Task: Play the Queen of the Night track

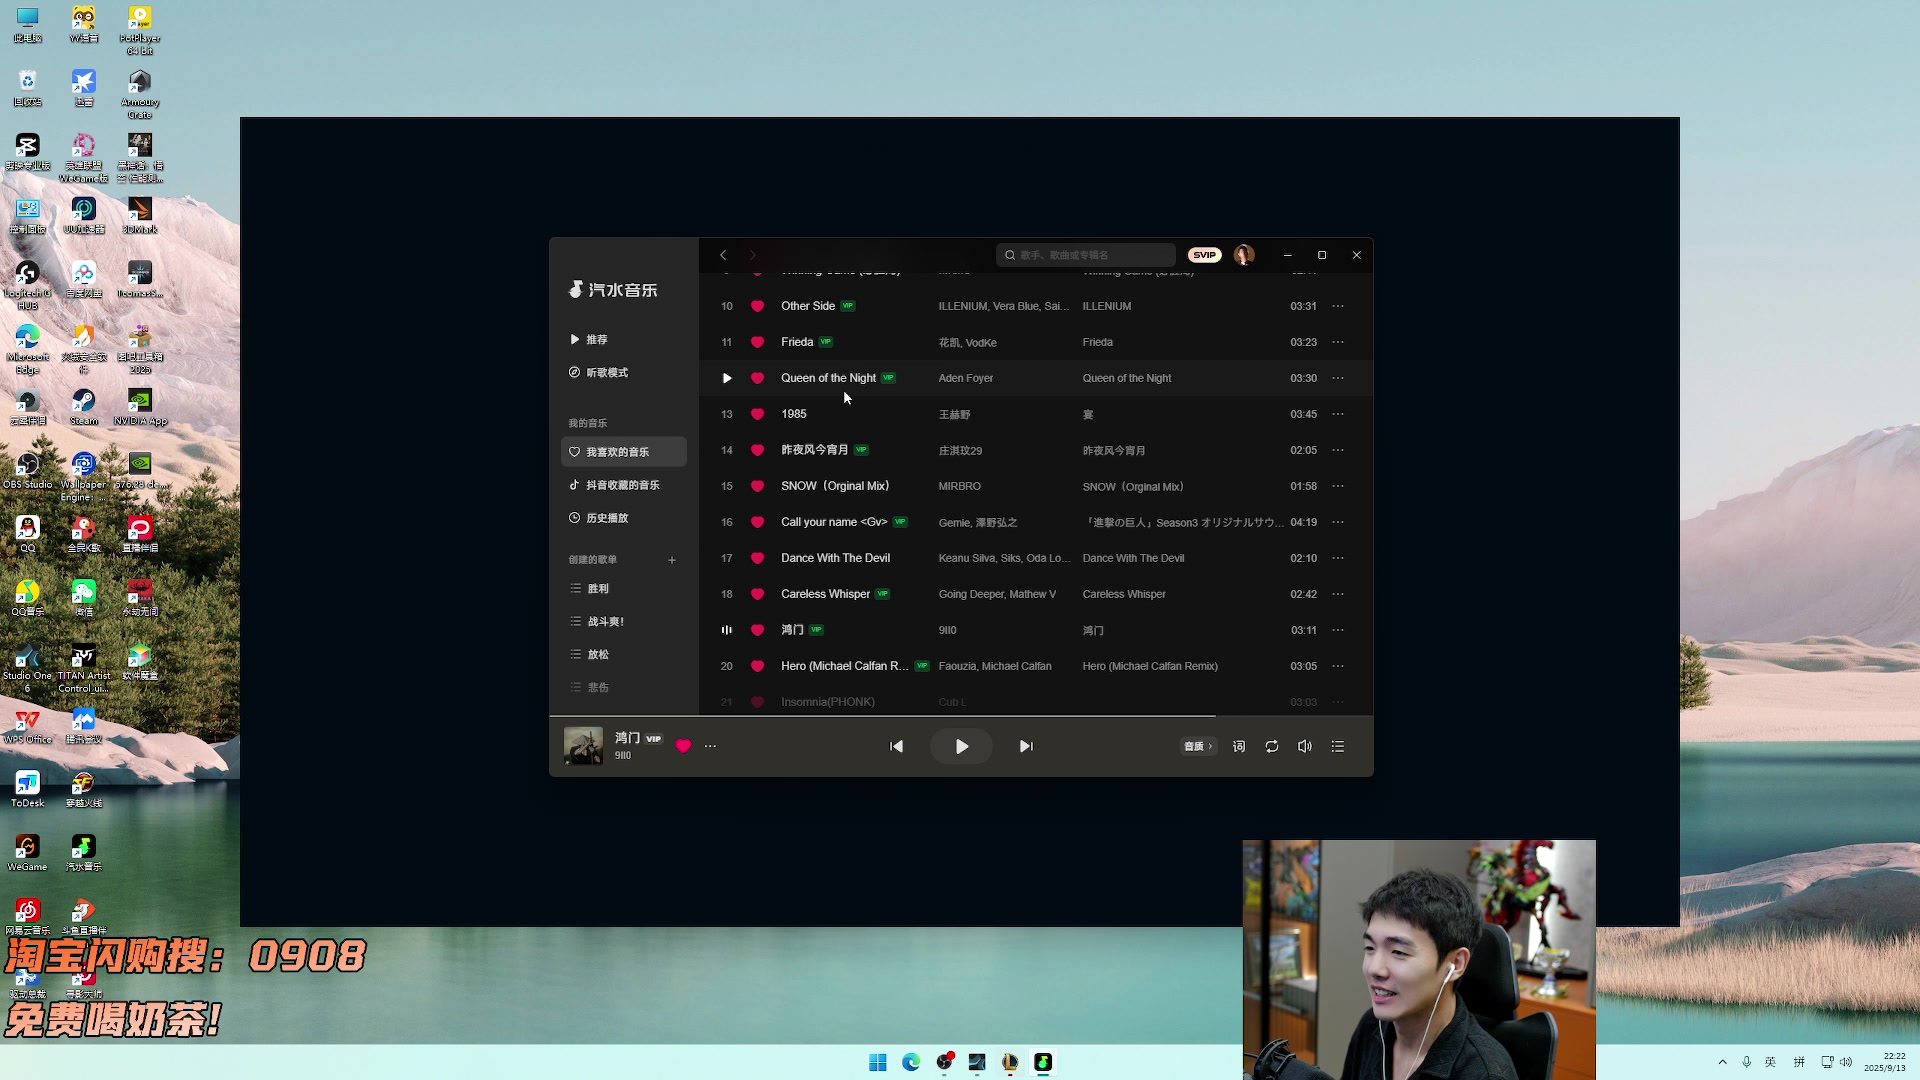Action: pyautogui.click(x=727, y=378)
